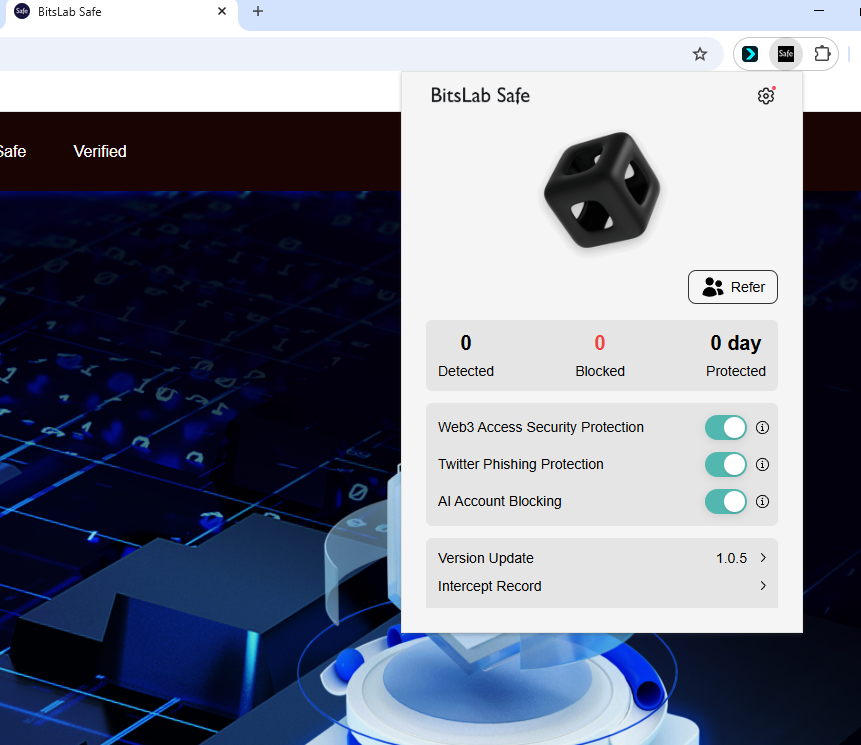The image size is (861, 745).
Task: Click the Refer button
Action: point(733,287)
